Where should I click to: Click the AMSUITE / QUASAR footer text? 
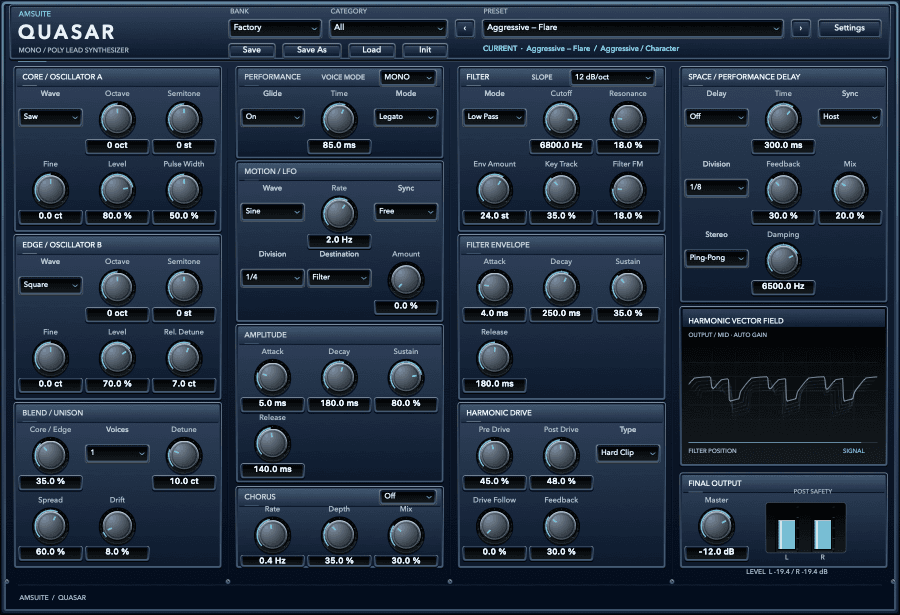[53, 598]
